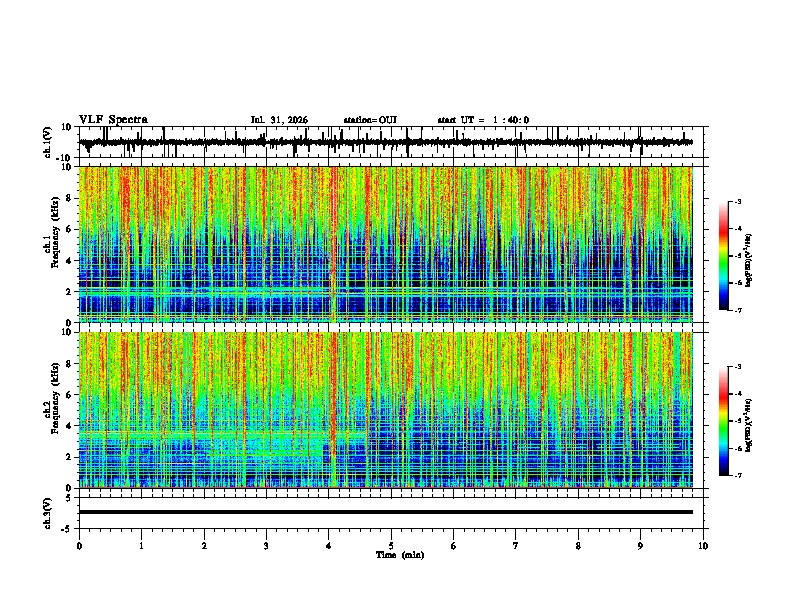Click the "6" tick on ch.2 frequency axis
Viewport: 792px width, 612px height.
(x=69, y=395)
